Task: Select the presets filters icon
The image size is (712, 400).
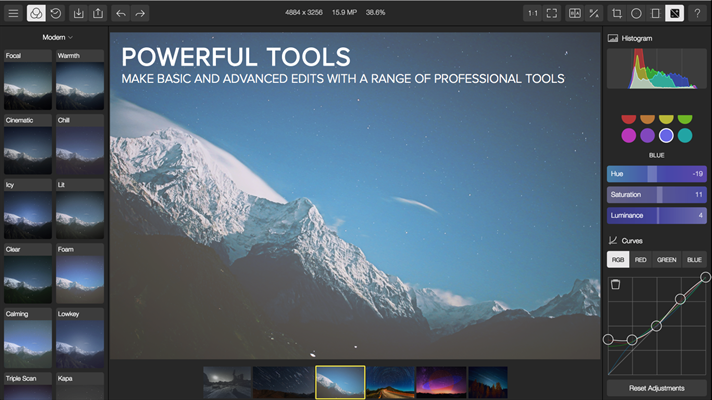Action: 36,13
